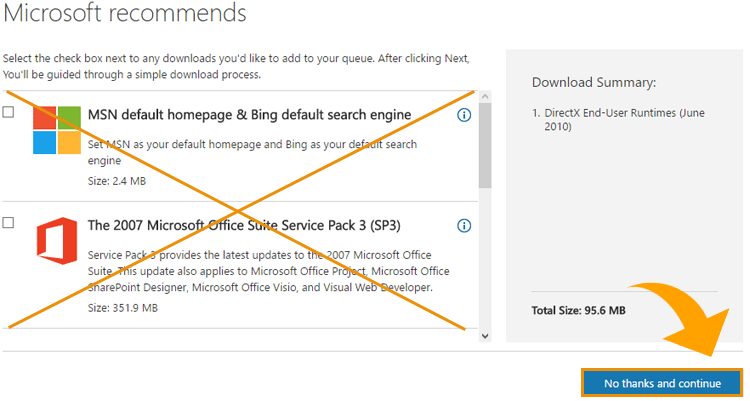Click The 2007 Microsoft Office Suite Service Pack 3 title
The height and width of the screenshot is (401, 750).
click(244, 225)
